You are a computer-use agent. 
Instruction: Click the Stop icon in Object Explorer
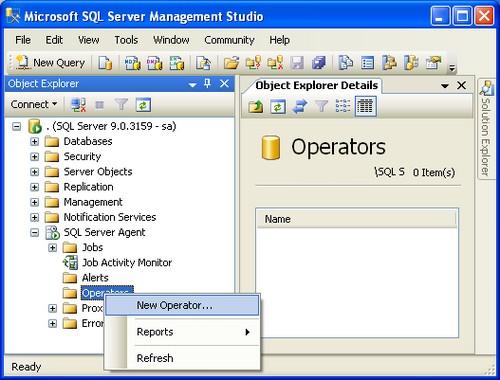[x=99, y=105]
